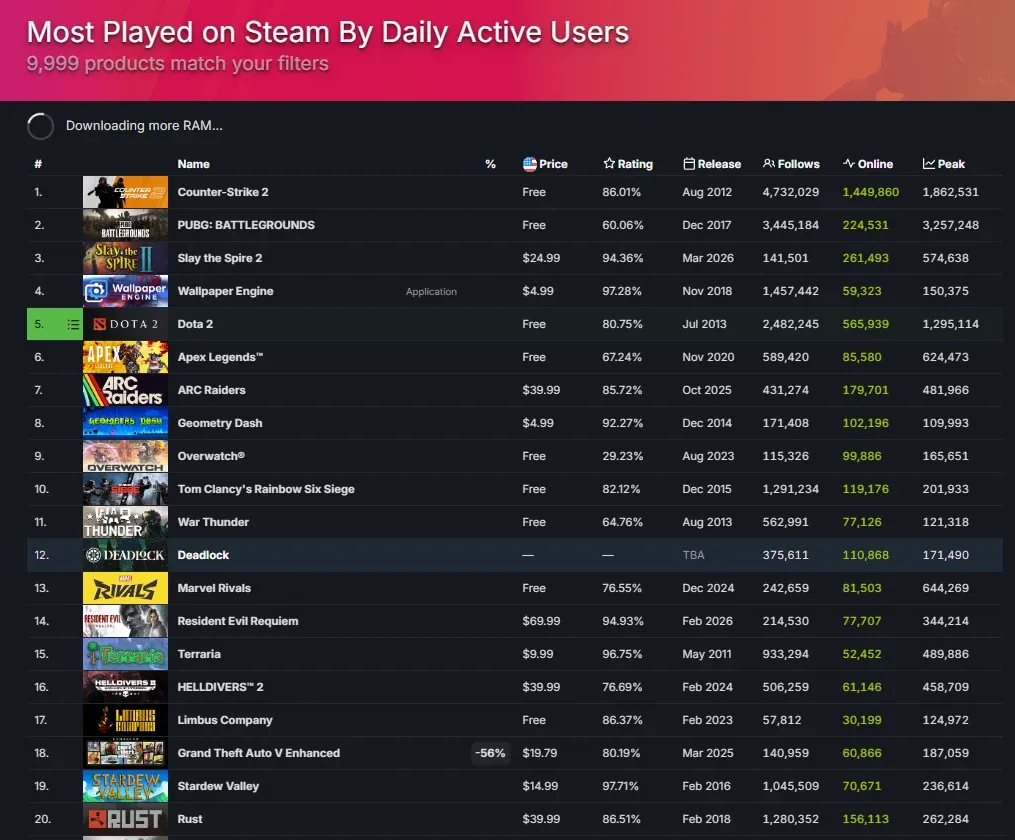Viewport: 1015px width, 840px height.
Task: Open the Slay the Spire 2 page
Action: (220, 258)
